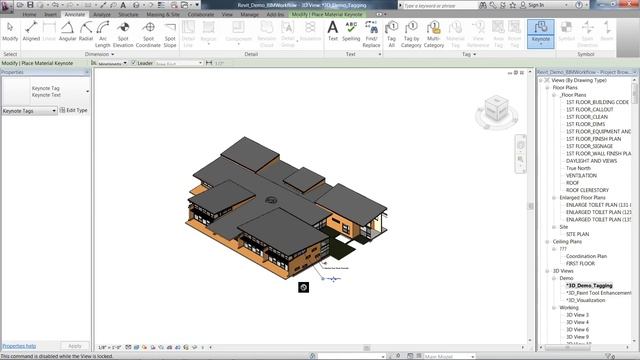Place a Spot Elevation
The image size is (640, 360).
[123, 35]
